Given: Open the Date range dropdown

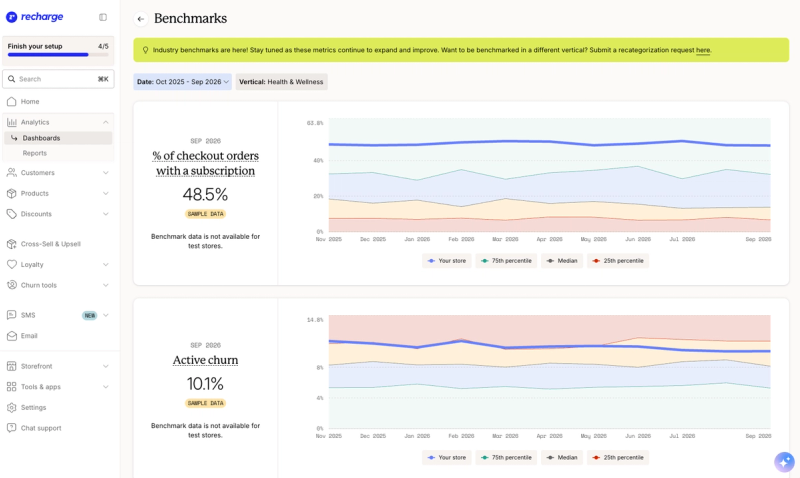Looking at the screenshot, I should click(x=183, y=82).
